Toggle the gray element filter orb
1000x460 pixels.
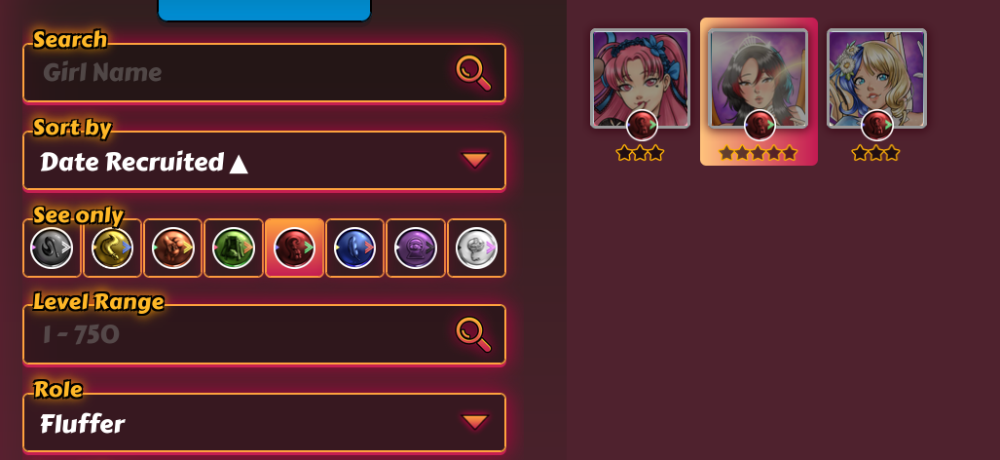(x=52, y=248)
